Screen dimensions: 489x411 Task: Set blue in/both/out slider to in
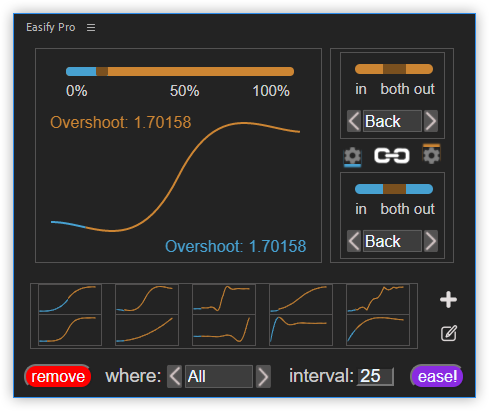(369, 189)
